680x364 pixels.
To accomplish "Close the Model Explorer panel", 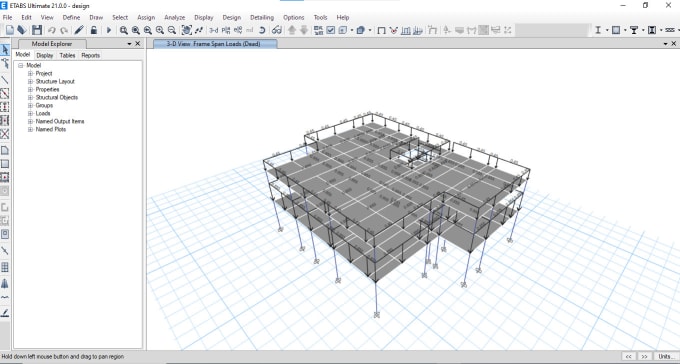I will [x=137, y=44].
